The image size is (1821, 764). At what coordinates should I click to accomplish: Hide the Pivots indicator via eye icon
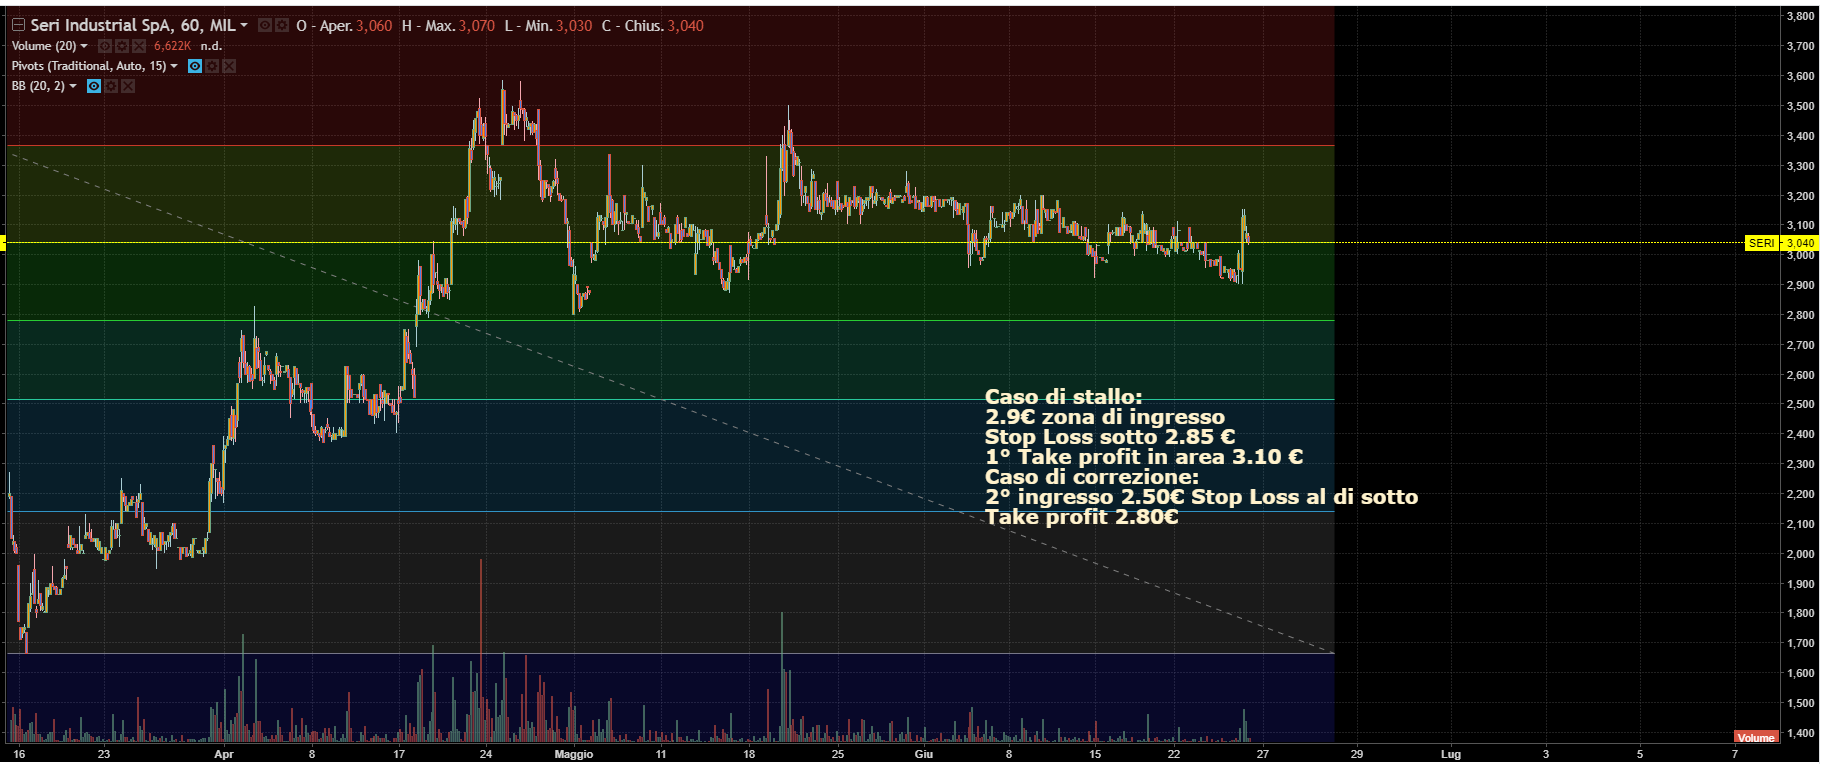pos(195,66)
